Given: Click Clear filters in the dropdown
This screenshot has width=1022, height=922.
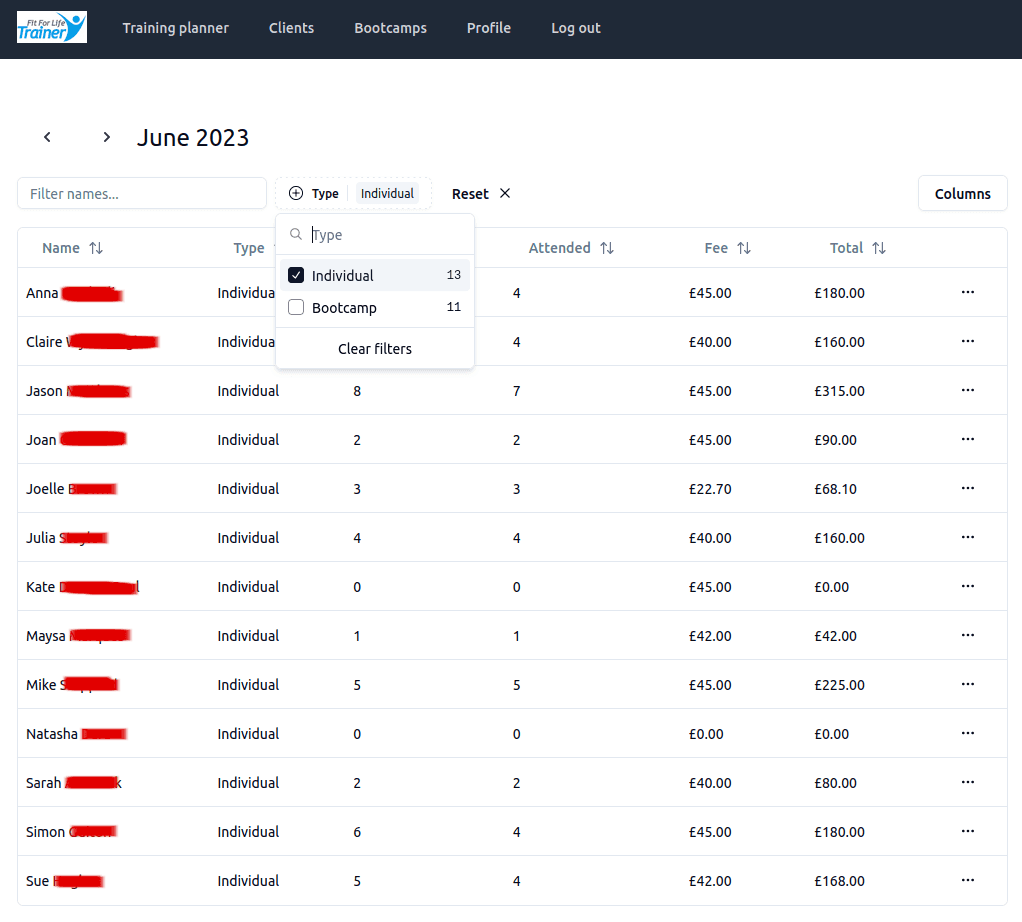Looking at the screenshot, I should point(375,349).
